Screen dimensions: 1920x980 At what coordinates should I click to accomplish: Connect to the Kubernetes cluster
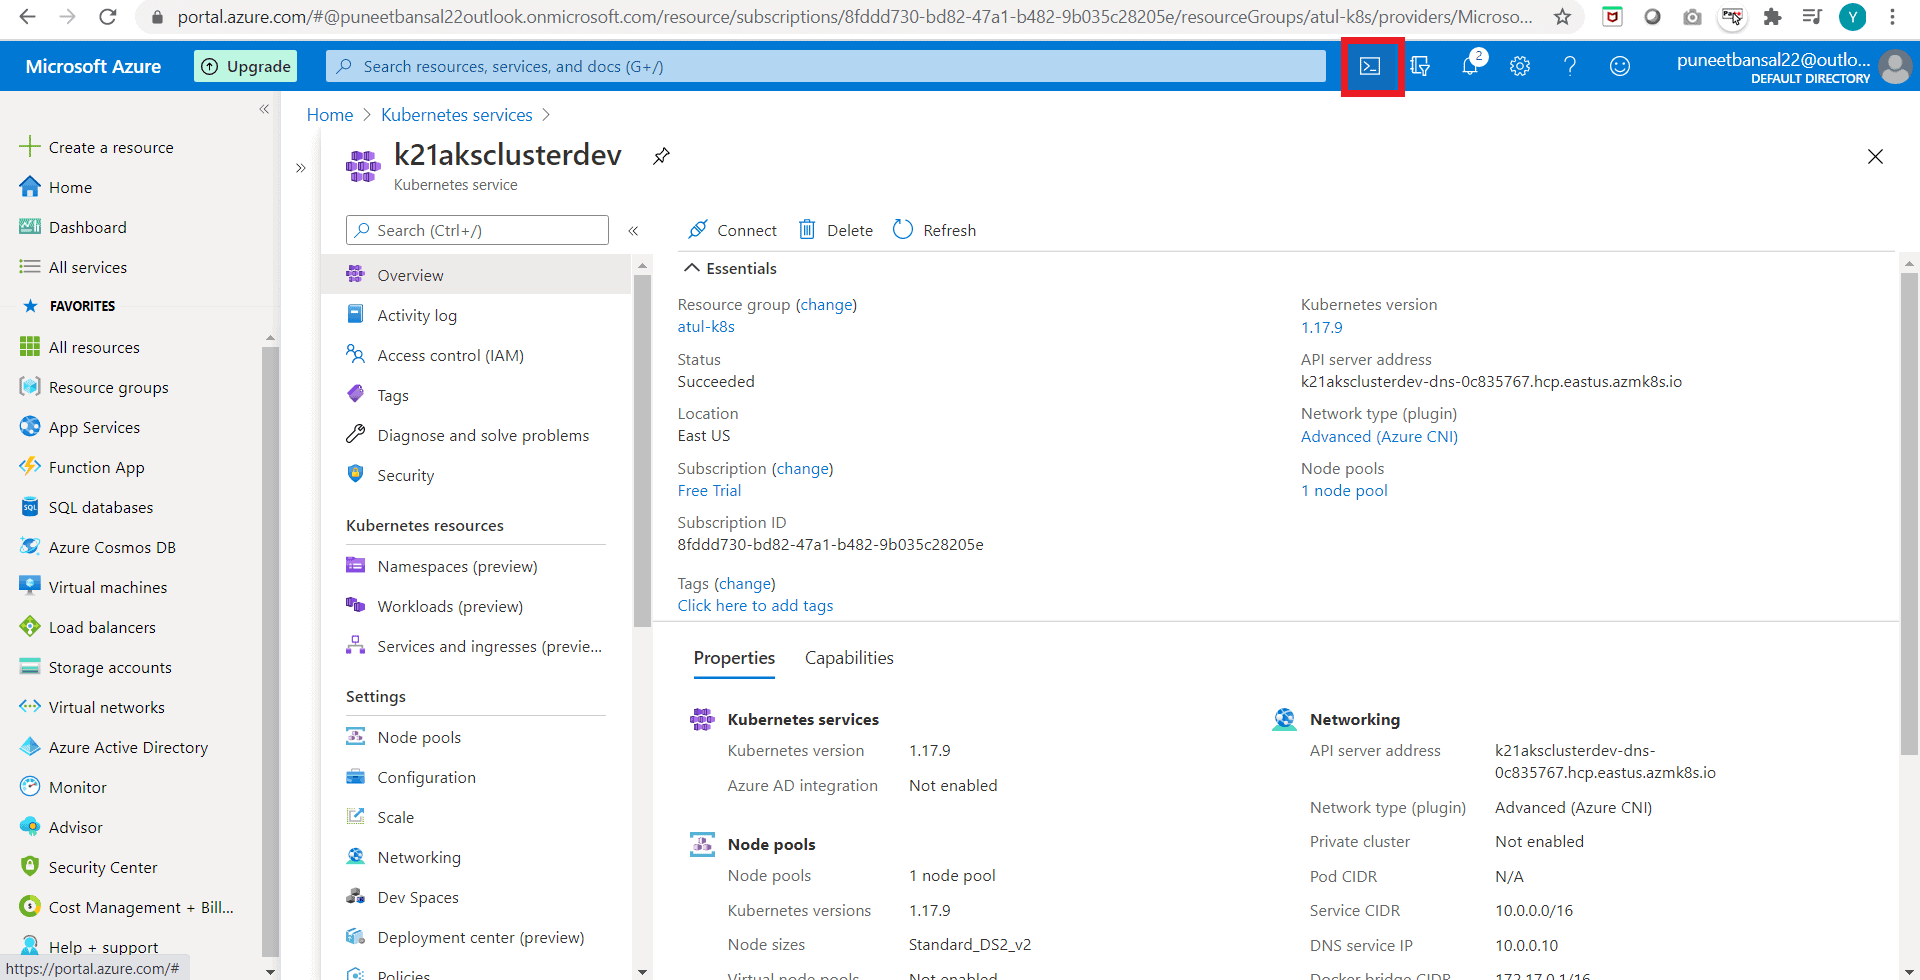pyautogui.click(x=732, y=230)
